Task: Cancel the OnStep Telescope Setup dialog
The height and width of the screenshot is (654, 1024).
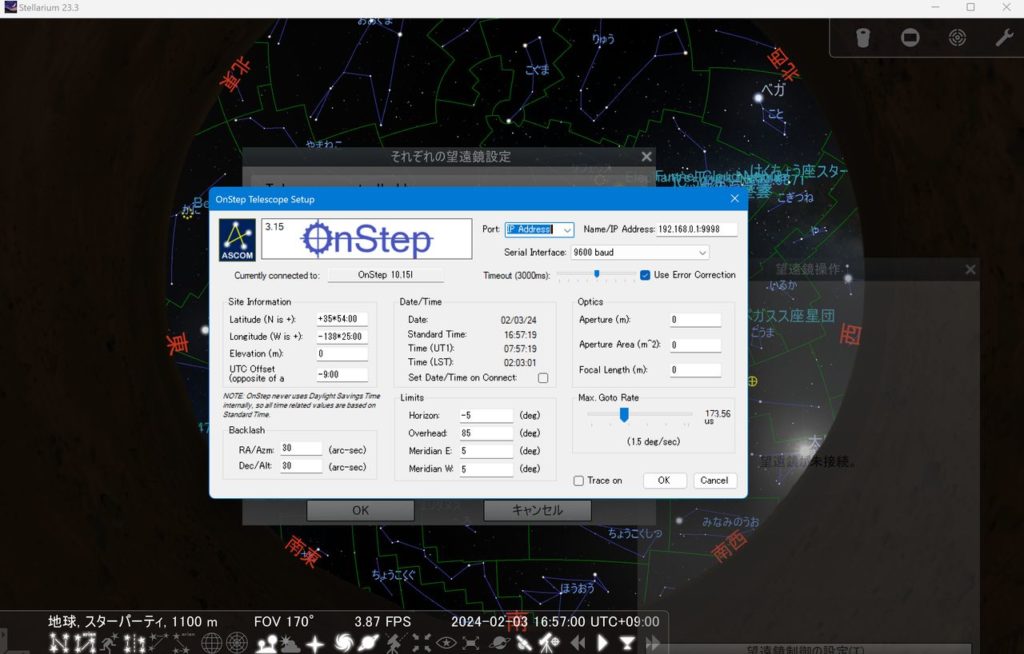Action: point(714,481)
